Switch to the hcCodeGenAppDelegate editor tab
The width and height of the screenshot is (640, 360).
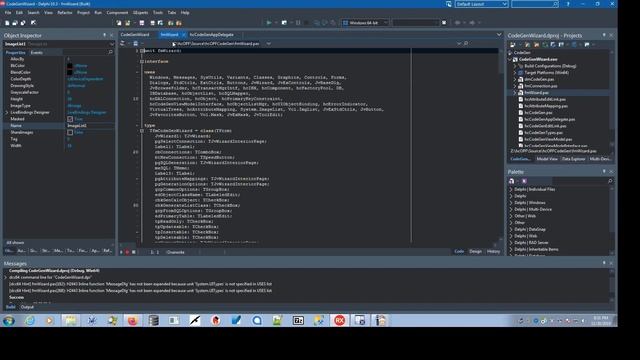tap(211, 35)
